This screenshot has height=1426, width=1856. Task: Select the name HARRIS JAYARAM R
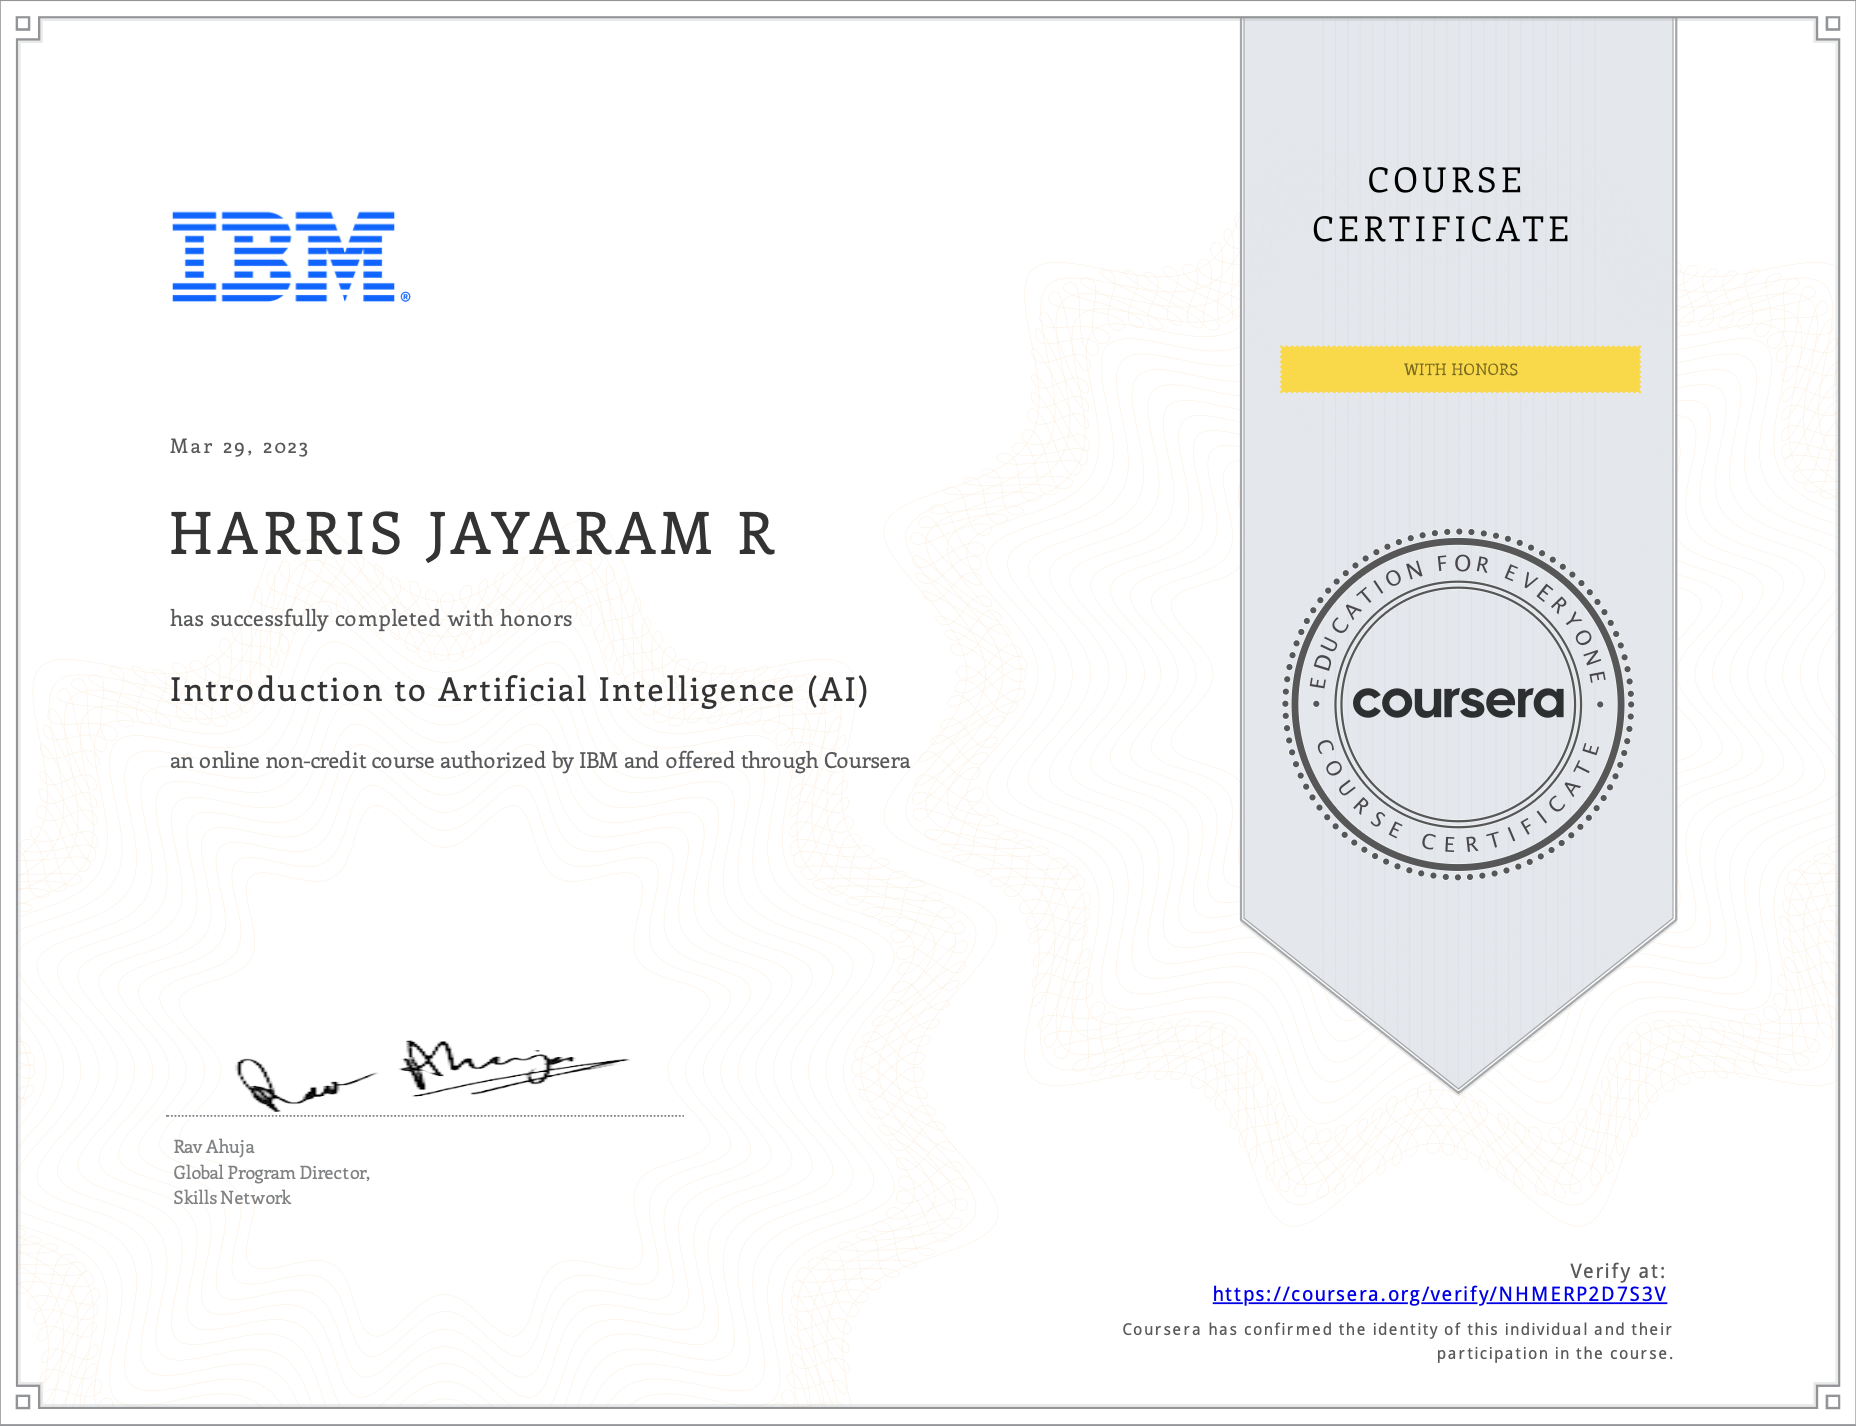click(x=472, y=534)
